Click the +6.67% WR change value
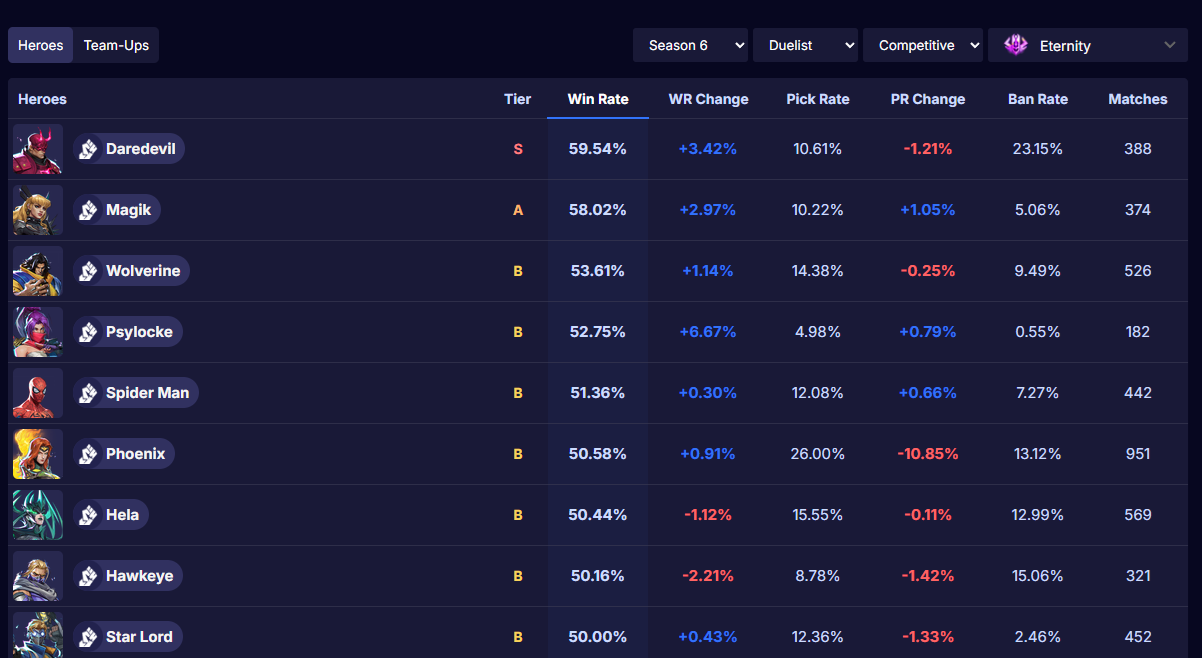 coord(708,332)
